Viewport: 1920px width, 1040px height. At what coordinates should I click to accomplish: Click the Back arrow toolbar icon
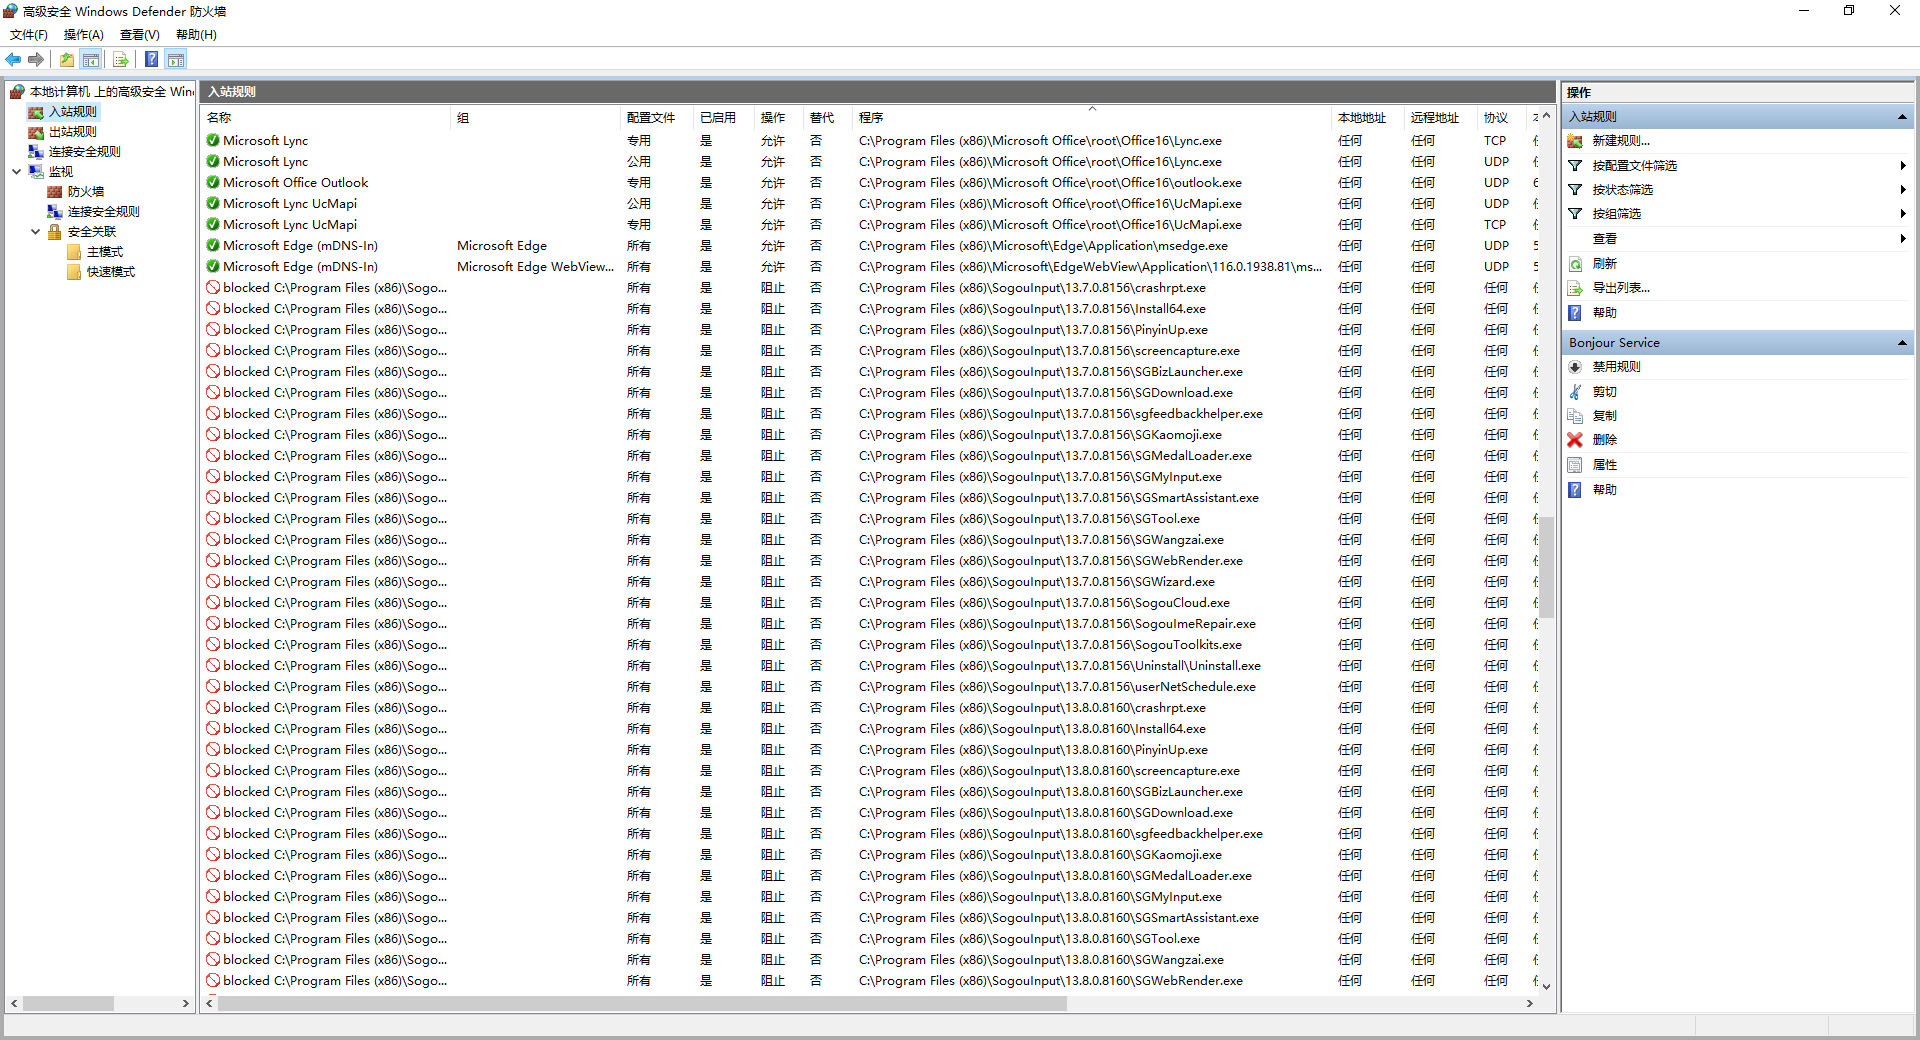(x=14, y=60)
